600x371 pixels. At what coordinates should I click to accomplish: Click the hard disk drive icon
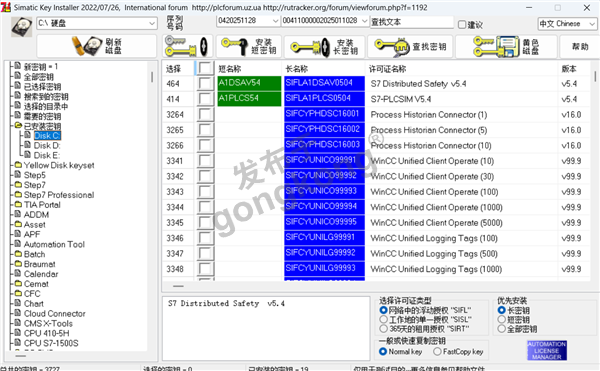(21, 26)
